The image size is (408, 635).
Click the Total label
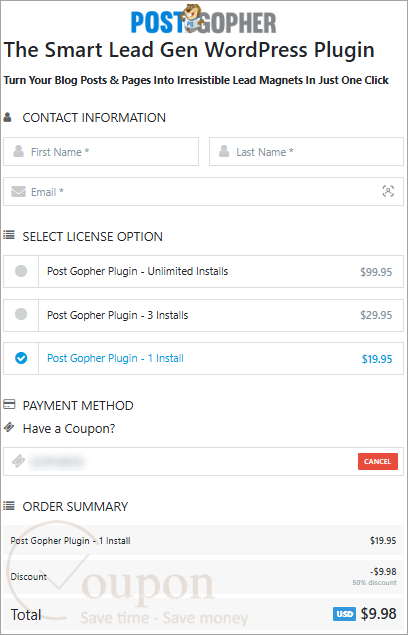coord(26,615)
